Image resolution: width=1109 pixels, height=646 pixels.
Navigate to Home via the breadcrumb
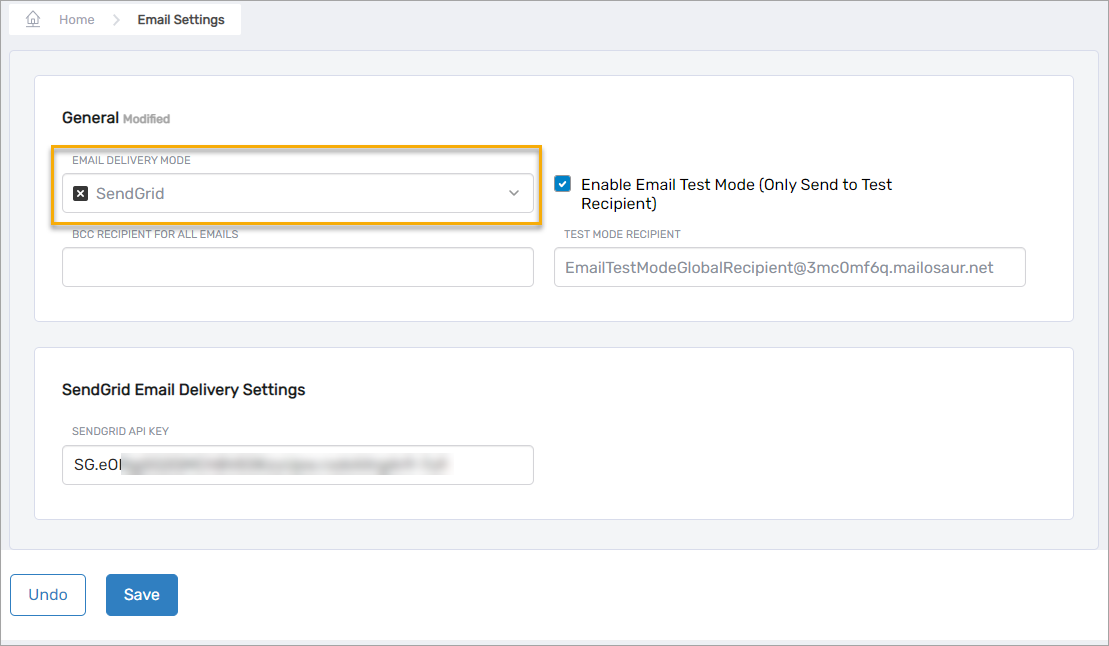pos(76,18)
